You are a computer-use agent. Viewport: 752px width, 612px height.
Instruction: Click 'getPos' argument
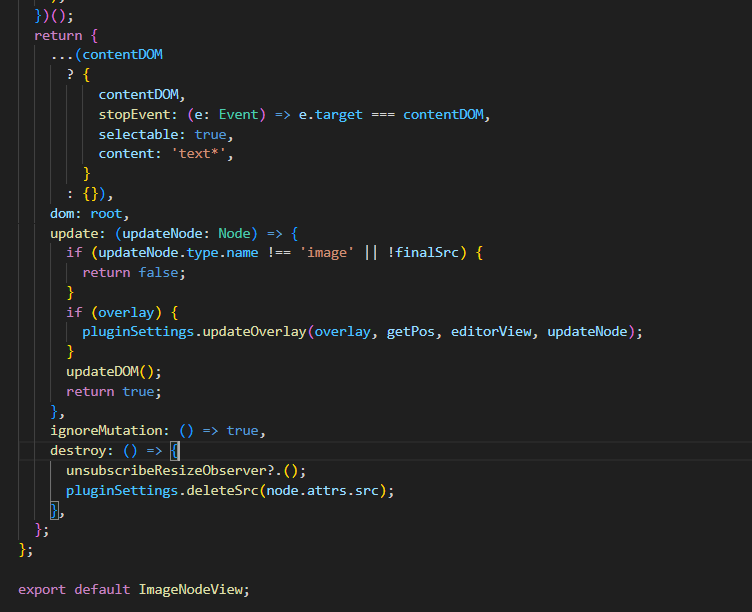(411, 332)
